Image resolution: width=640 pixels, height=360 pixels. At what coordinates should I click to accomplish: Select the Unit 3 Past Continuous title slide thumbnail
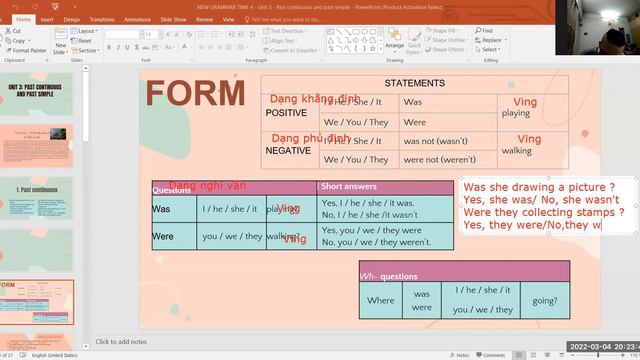coord(36,93)
